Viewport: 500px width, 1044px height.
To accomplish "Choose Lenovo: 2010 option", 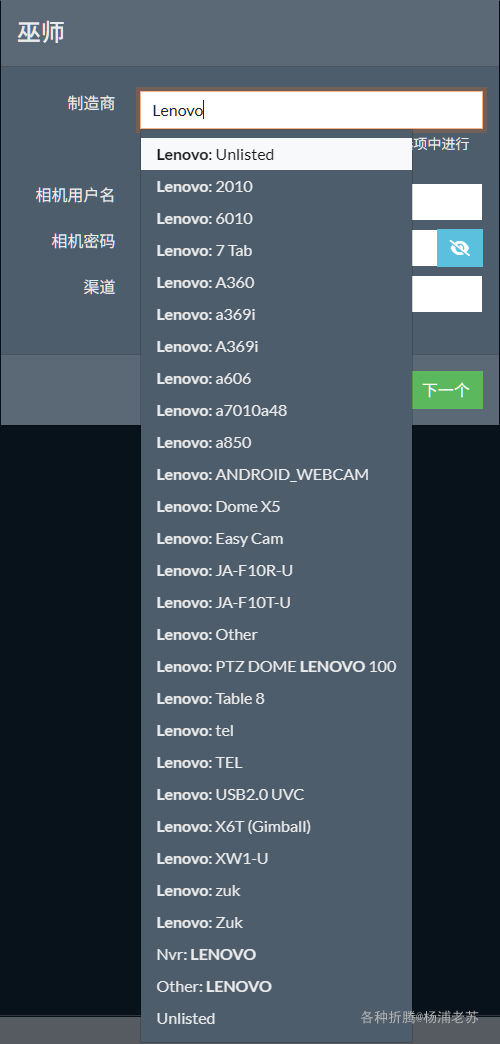I will [276, 186].
